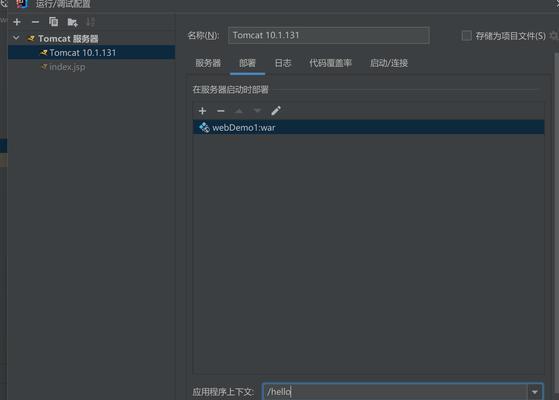
Task: Open the 代码覆盖率 tab
Action: pos(330,63)
